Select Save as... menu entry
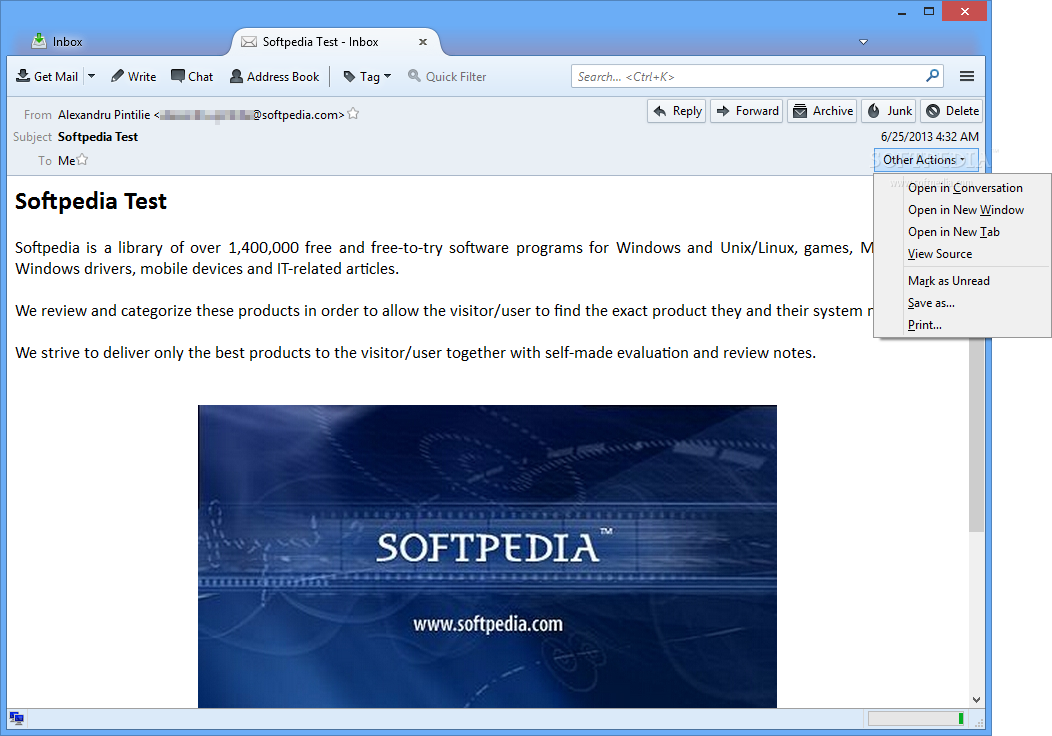 (x=931, y=303)
